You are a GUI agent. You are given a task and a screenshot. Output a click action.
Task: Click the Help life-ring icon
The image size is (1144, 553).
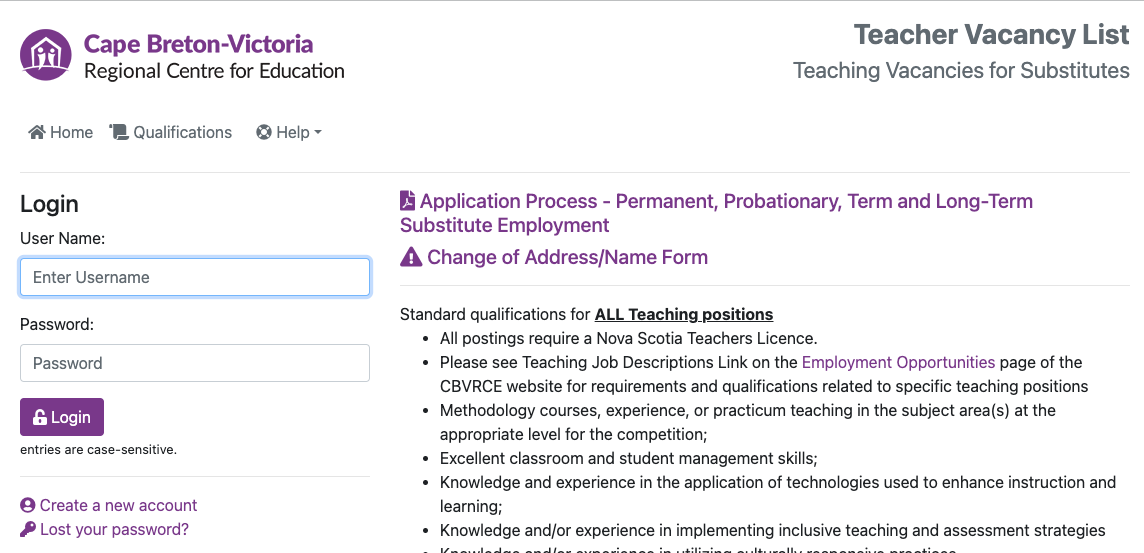coord(264,132)
